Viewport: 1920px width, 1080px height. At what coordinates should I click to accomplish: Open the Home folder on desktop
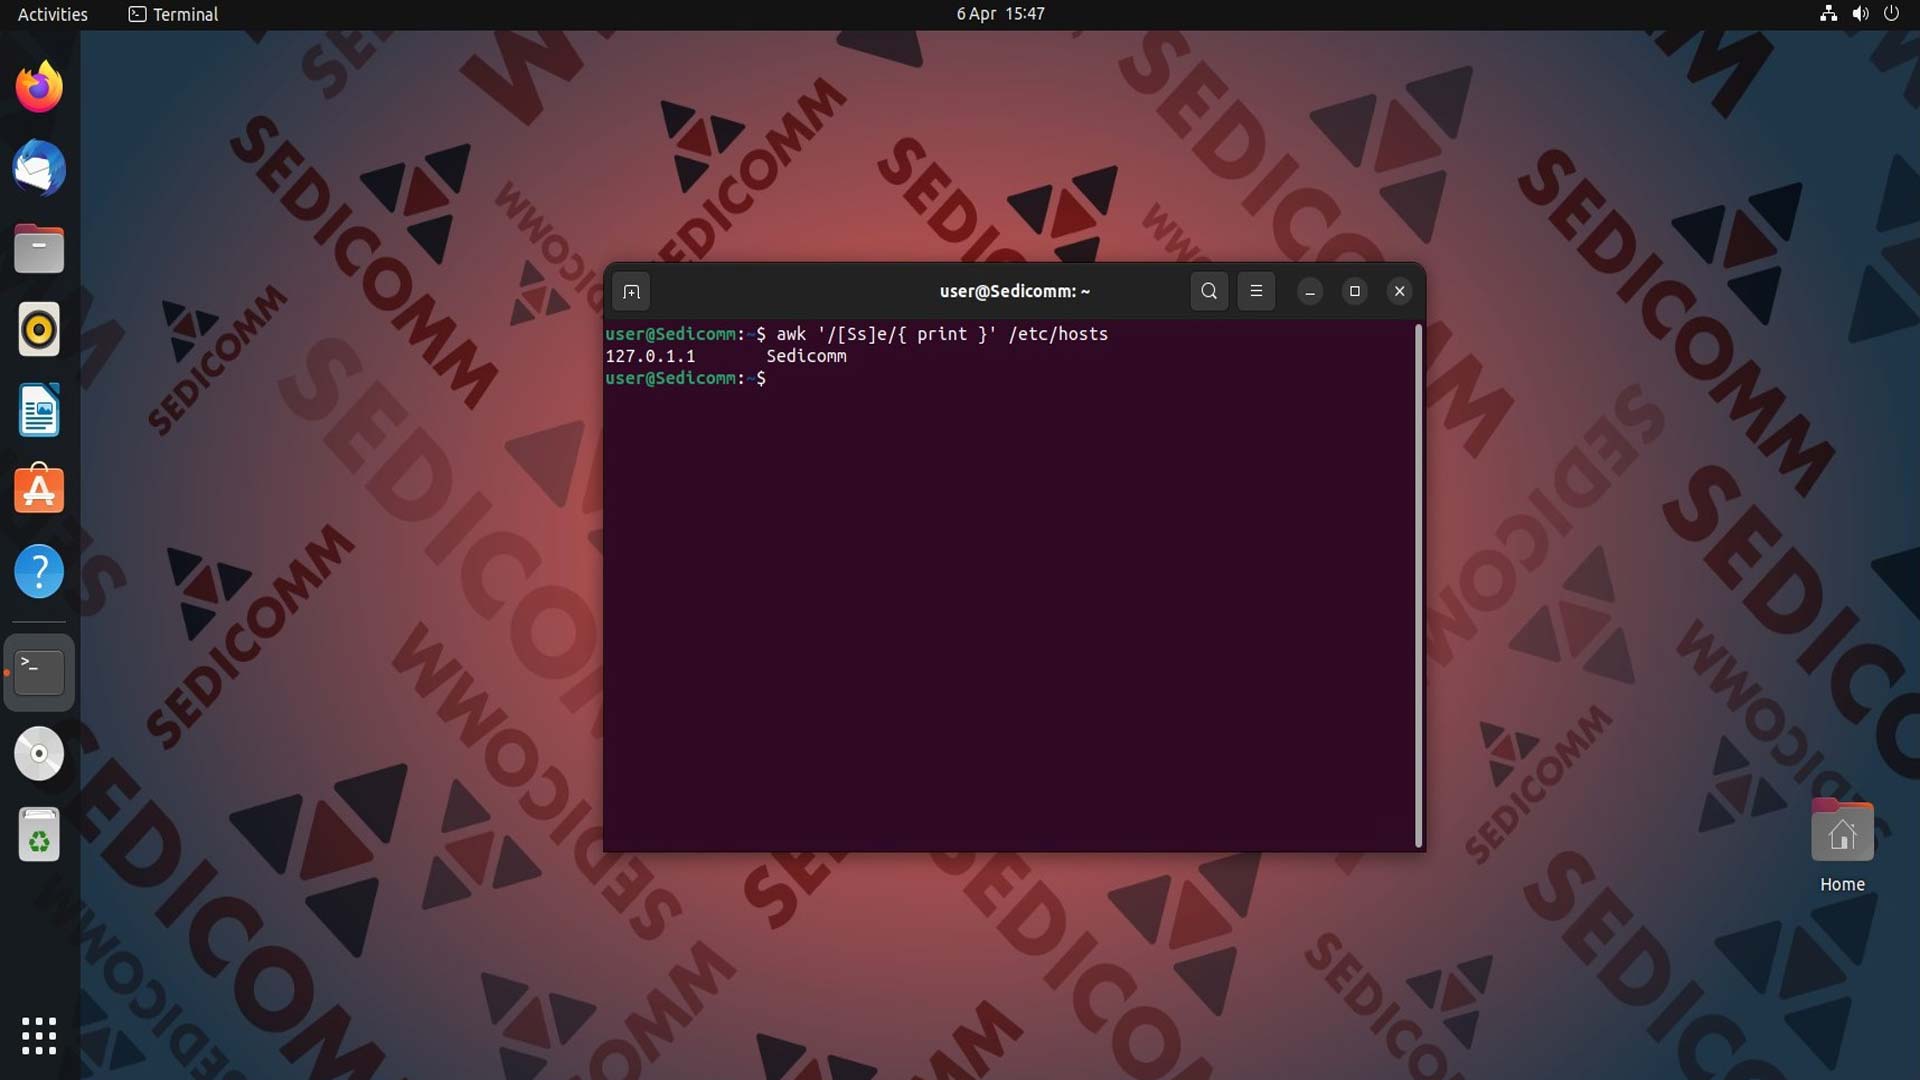pyautogui.click(x=1841, y=832)
